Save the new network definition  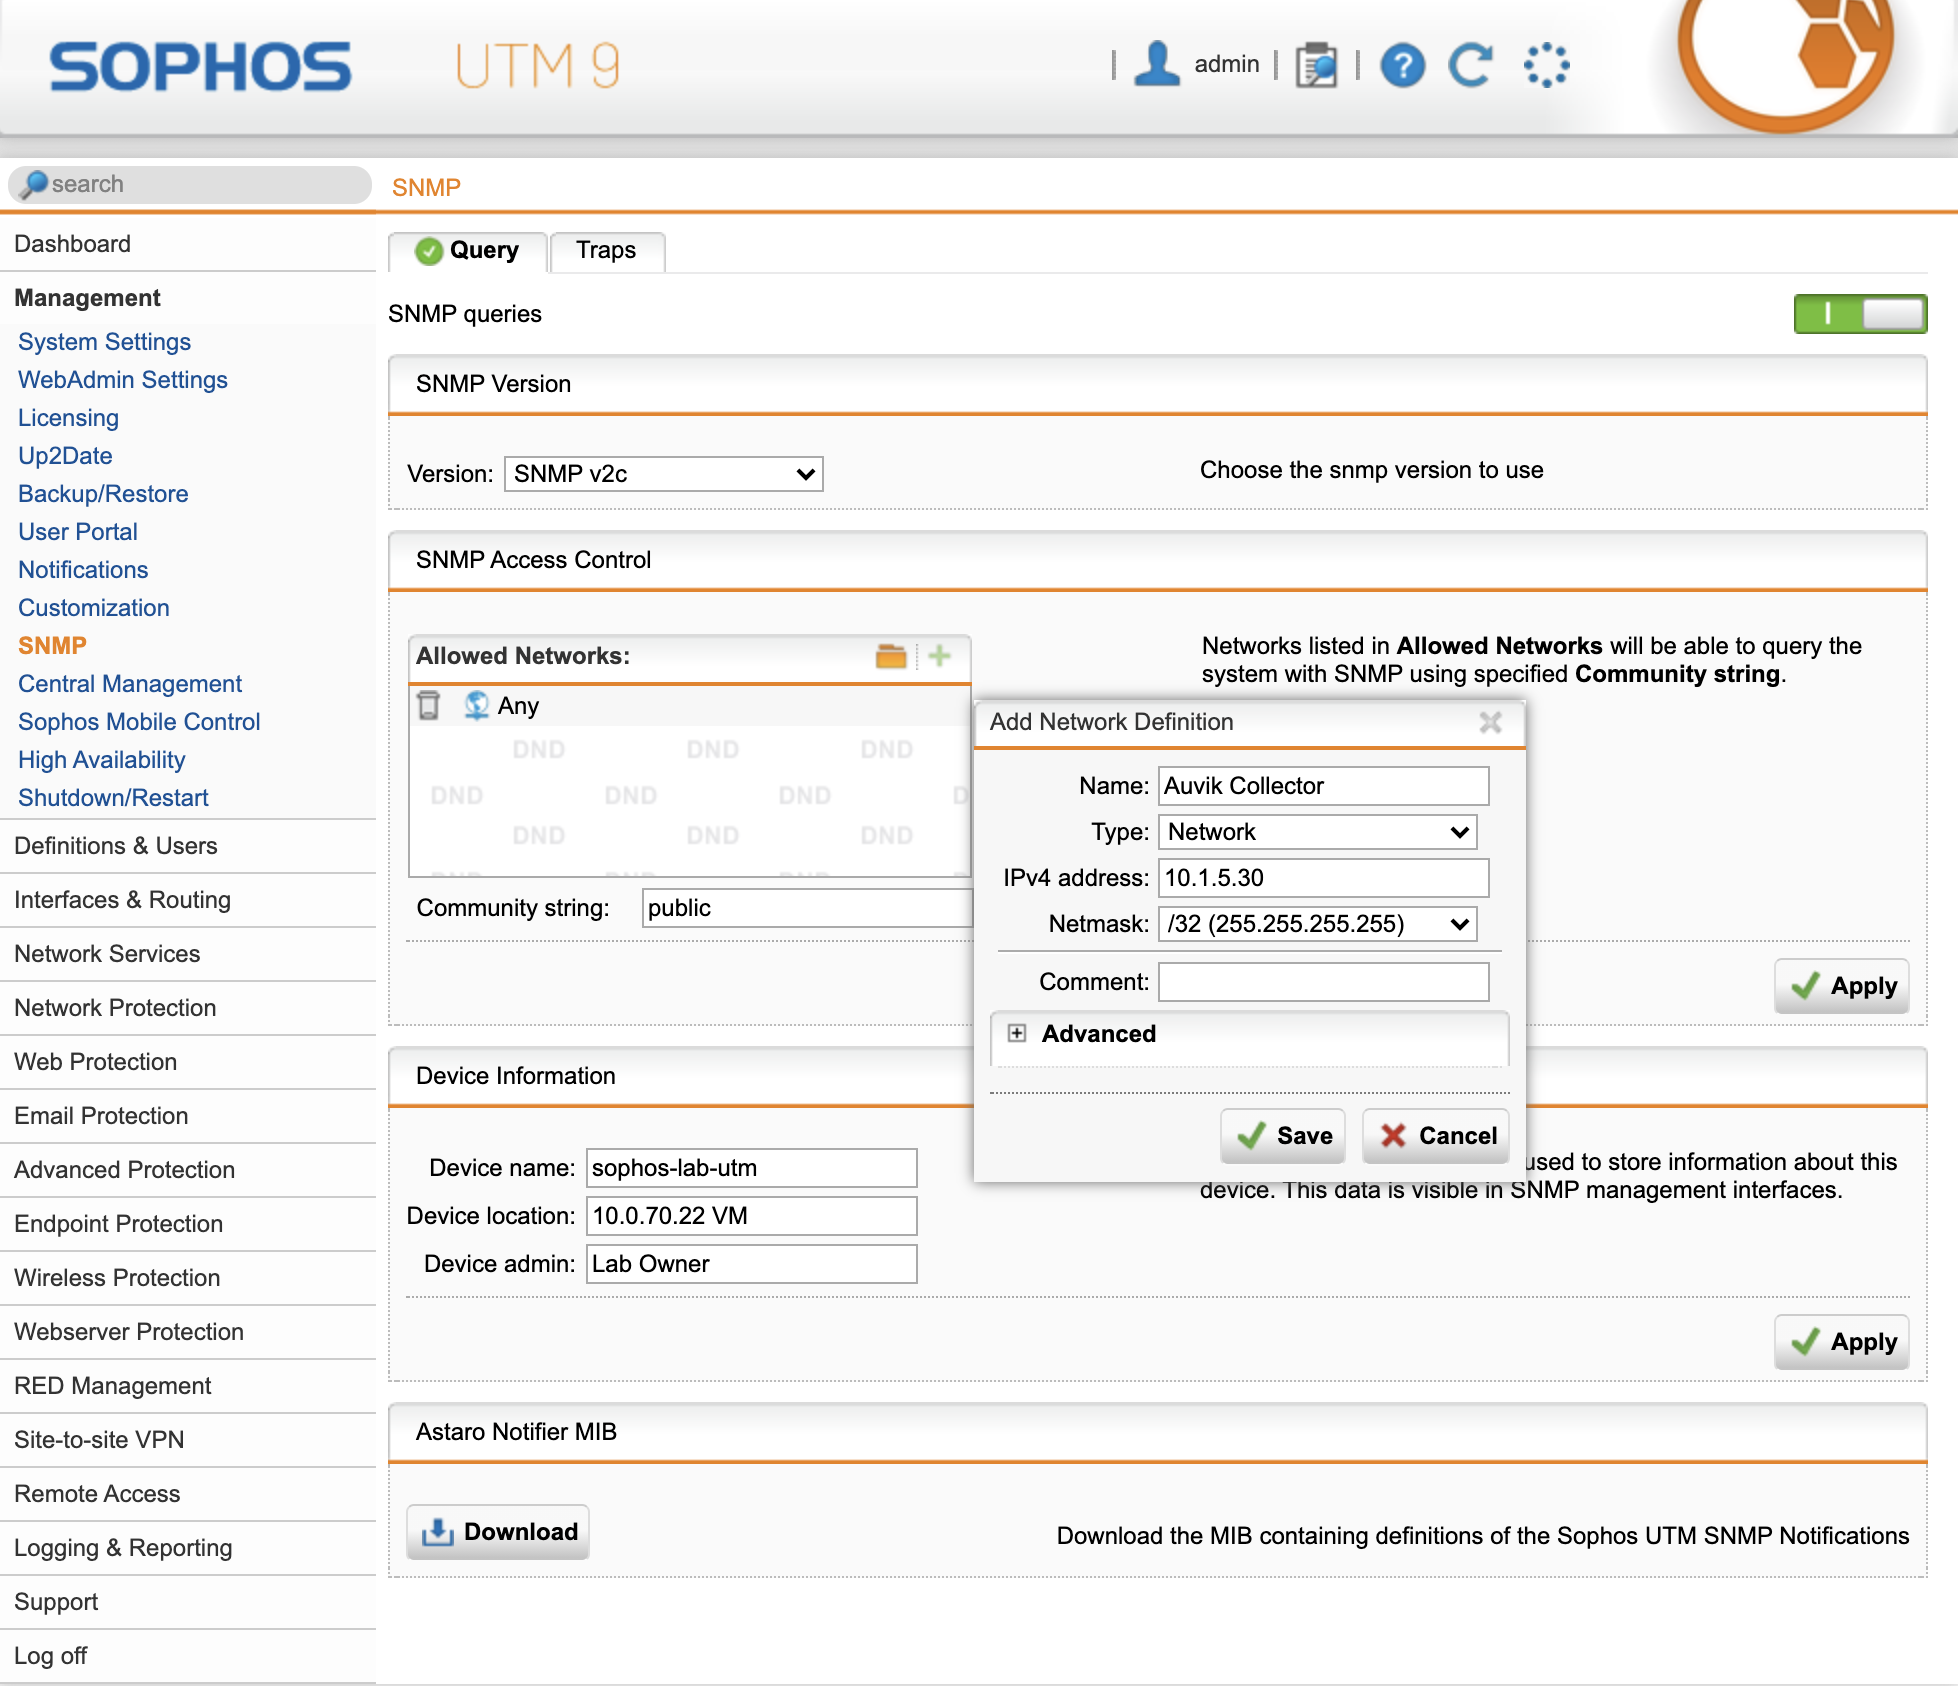point(1283,1136)
